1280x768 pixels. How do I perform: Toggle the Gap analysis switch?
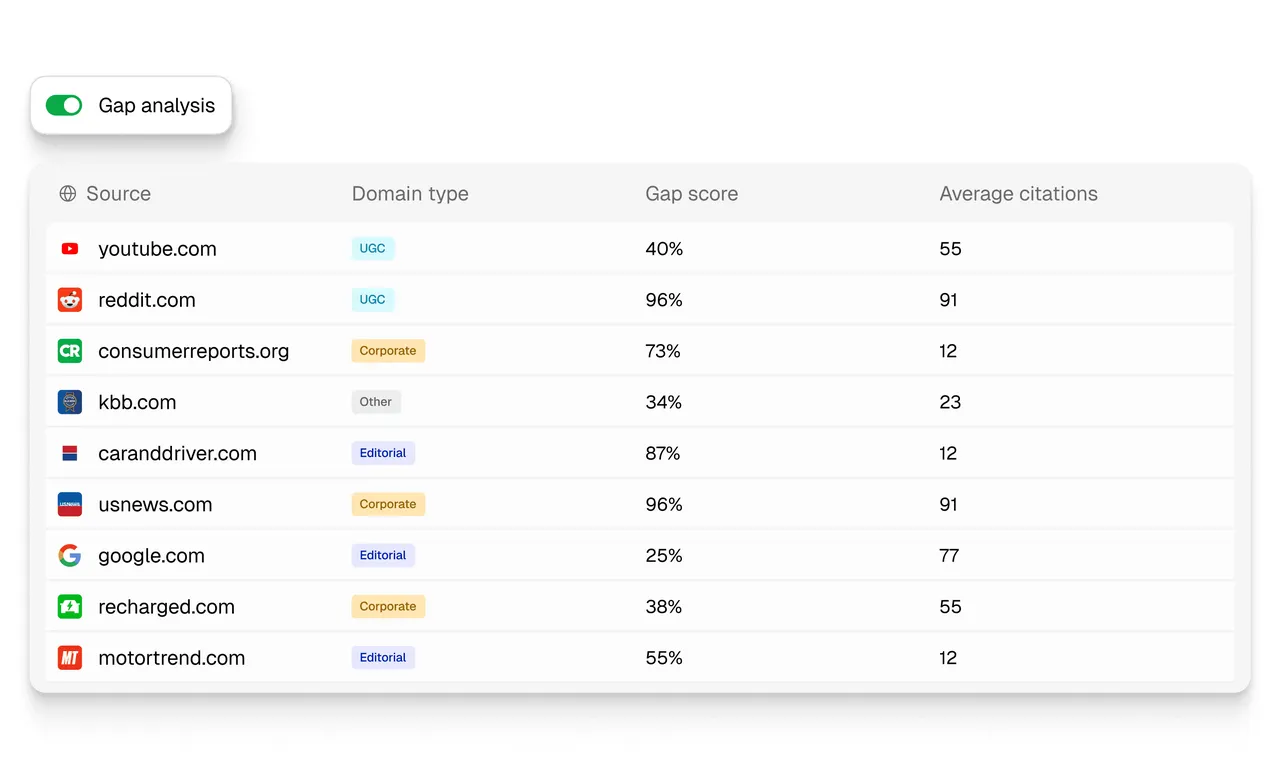(64, 105)
